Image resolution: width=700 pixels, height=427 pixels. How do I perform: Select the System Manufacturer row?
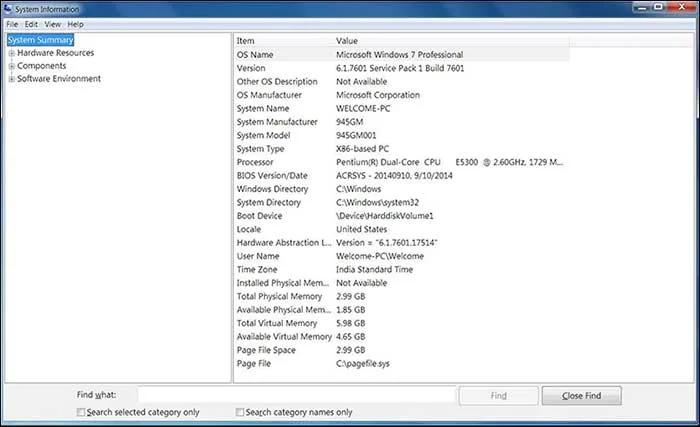402,121
